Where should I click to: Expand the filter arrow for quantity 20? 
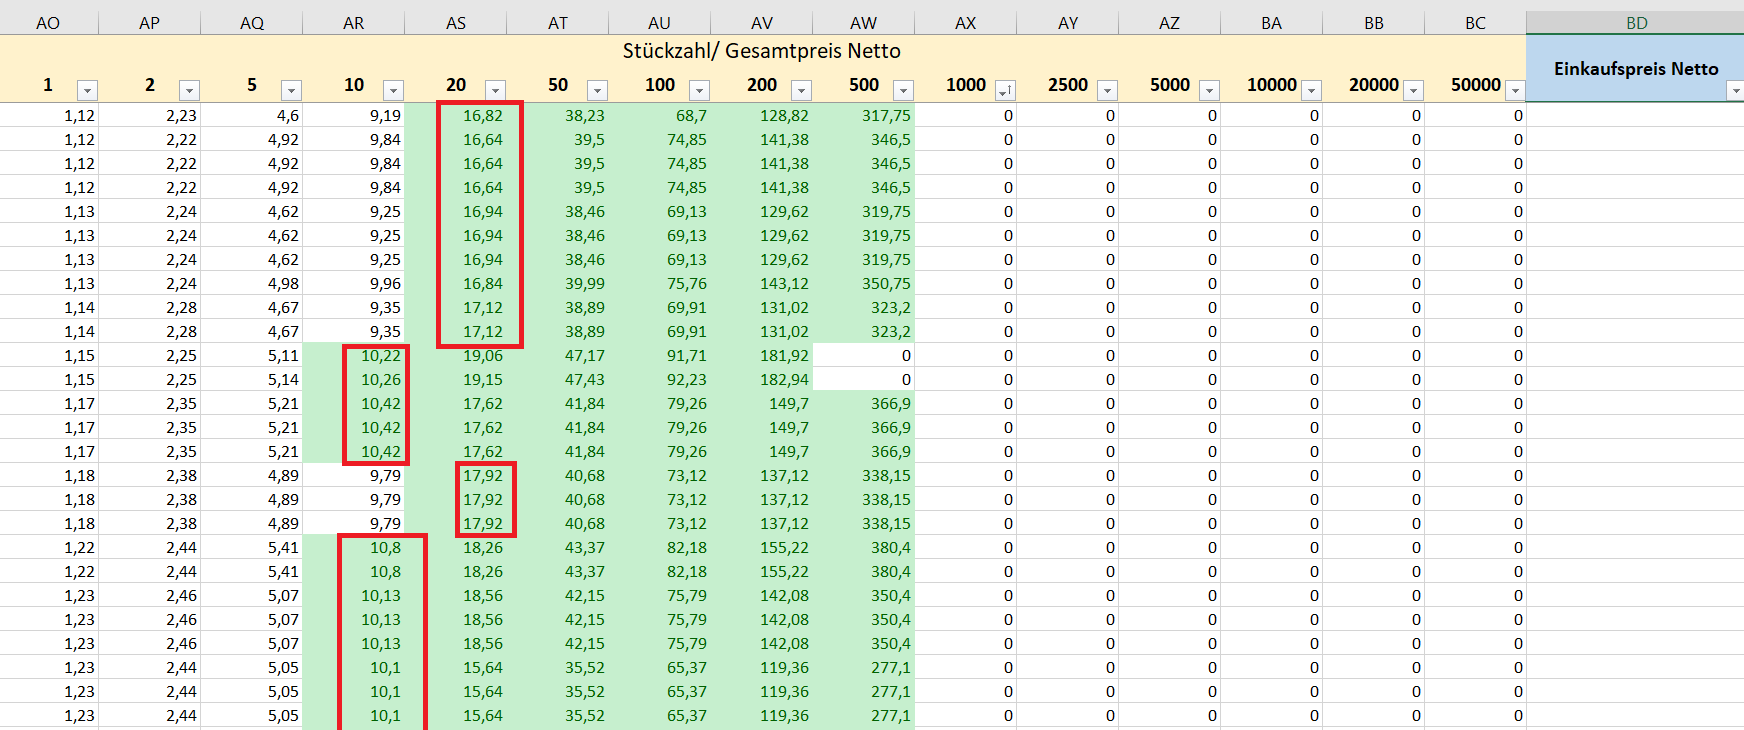(x=495, y=91)
